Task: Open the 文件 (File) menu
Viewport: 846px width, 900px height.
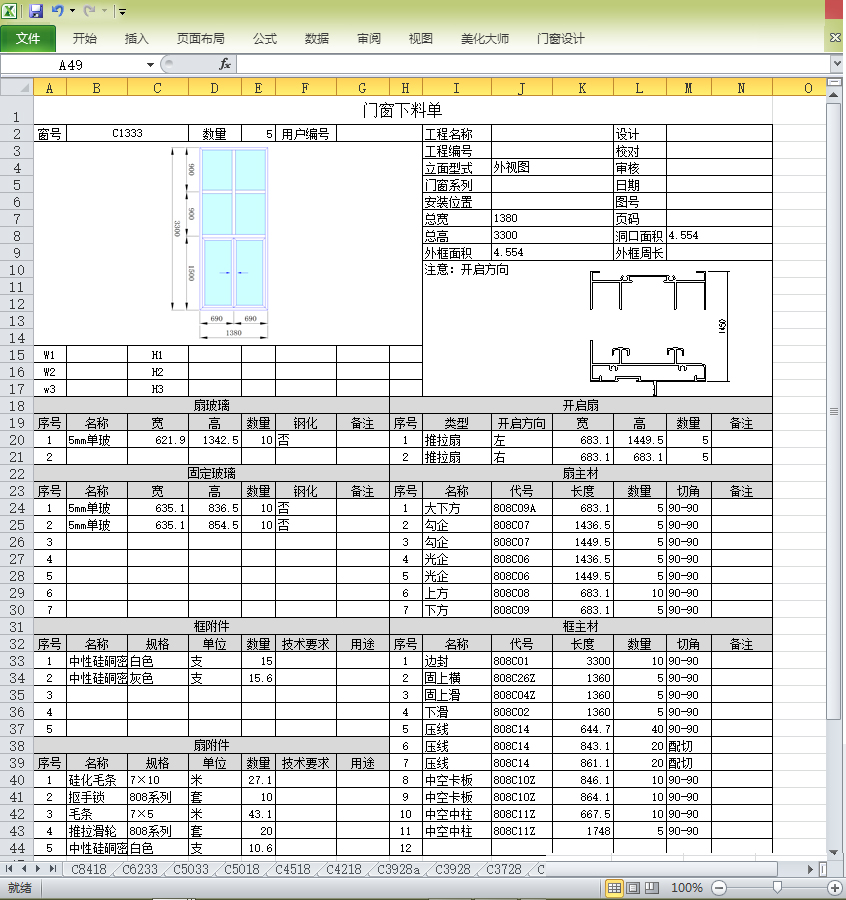Action: point(28,39)
